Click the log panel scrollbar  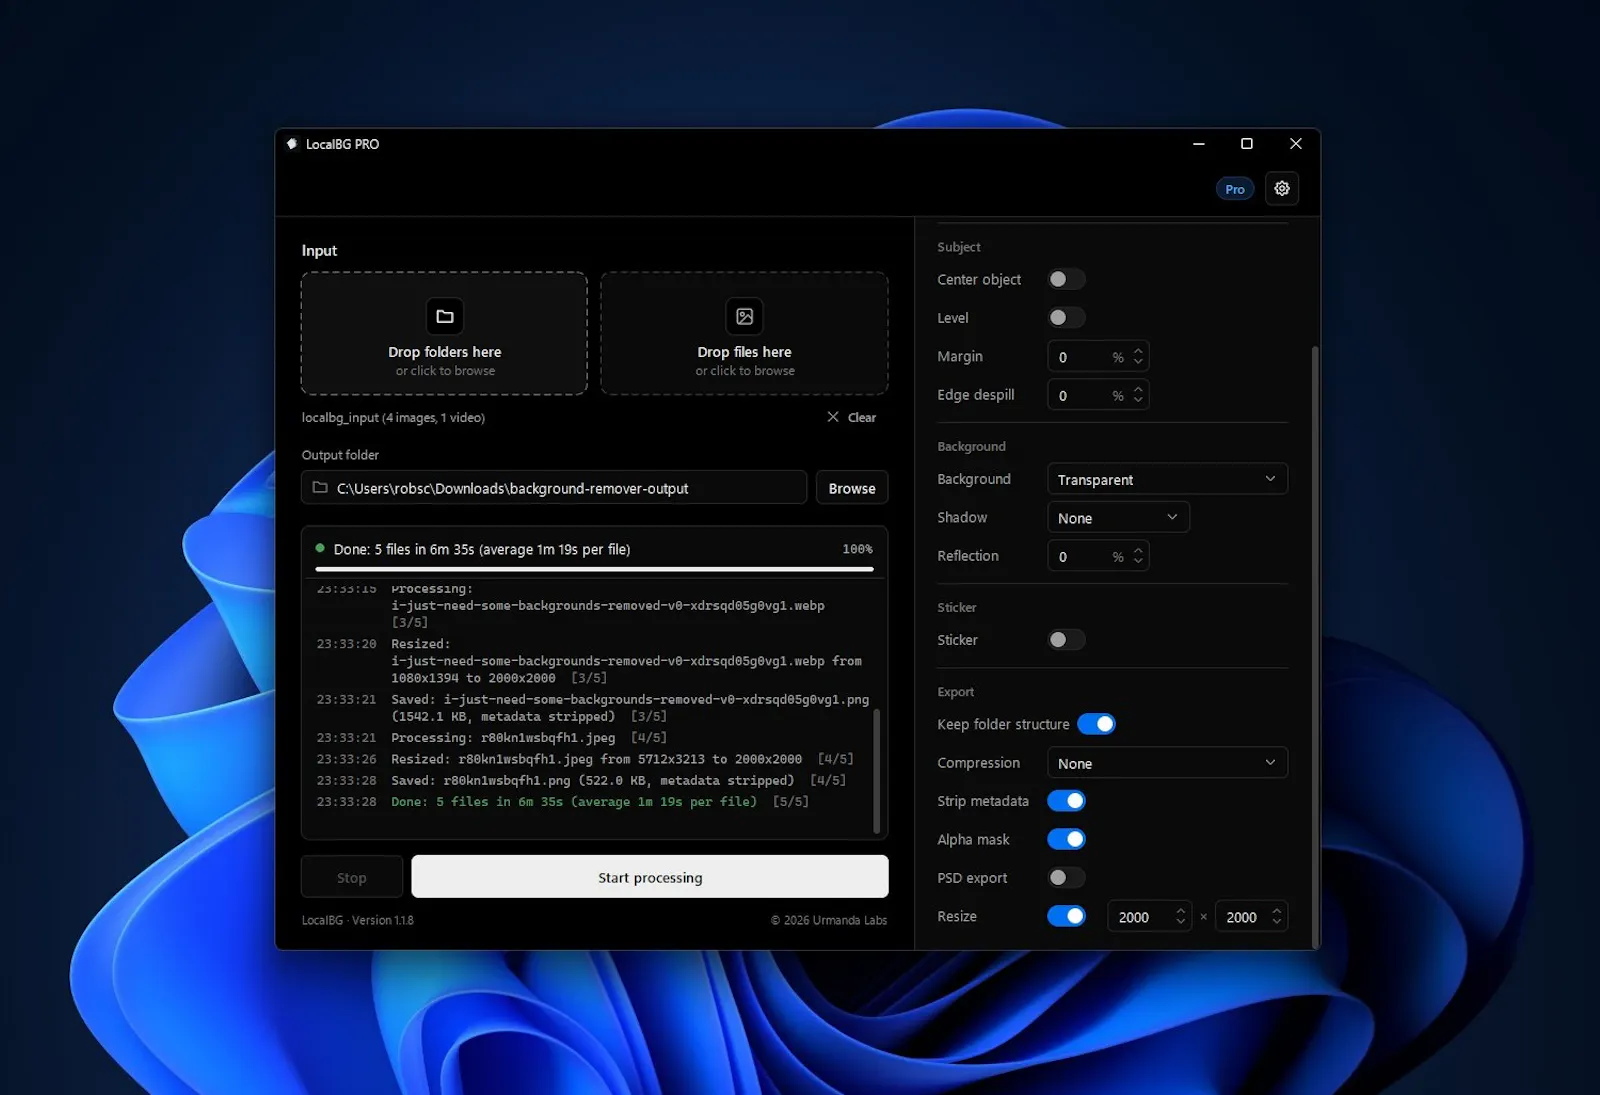(877, 770)
